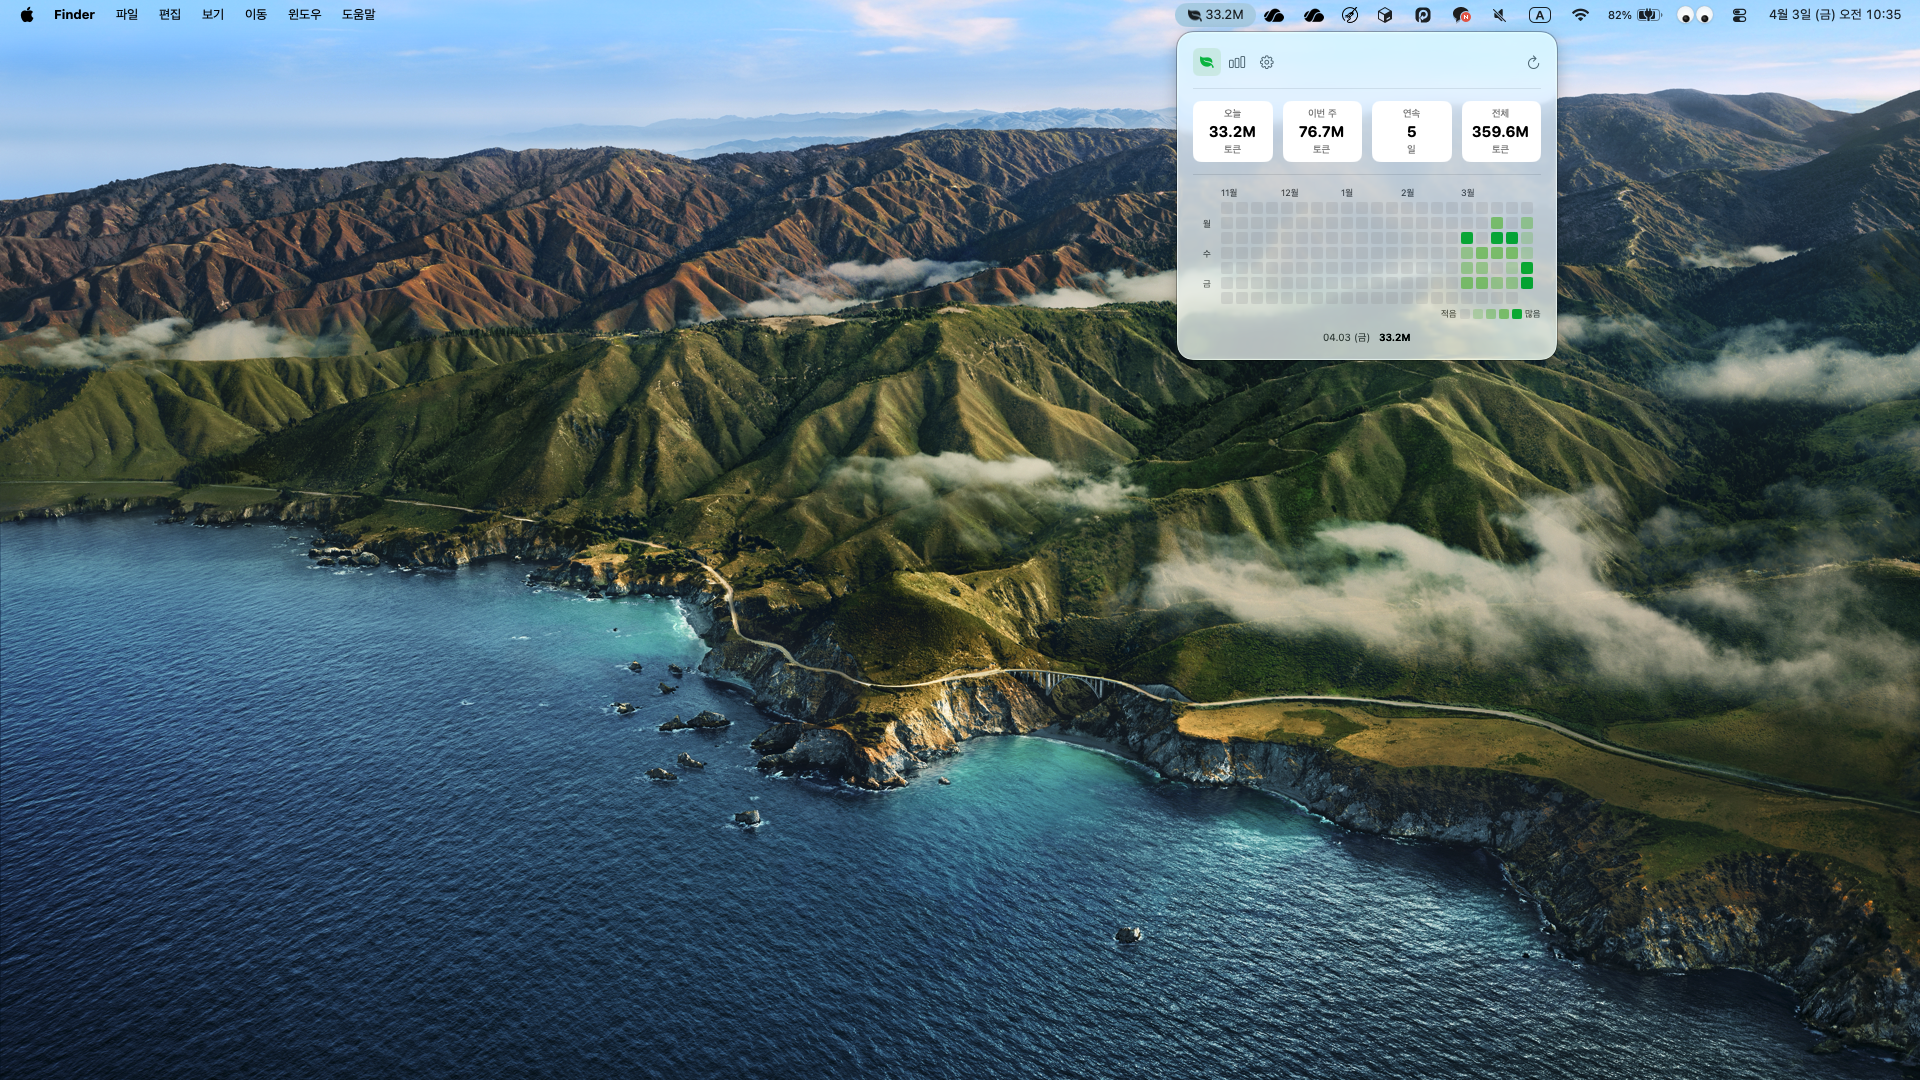
Task: Click the 전체 359.6M token card
Action: pyautogui.click(x=1500, y=131)
